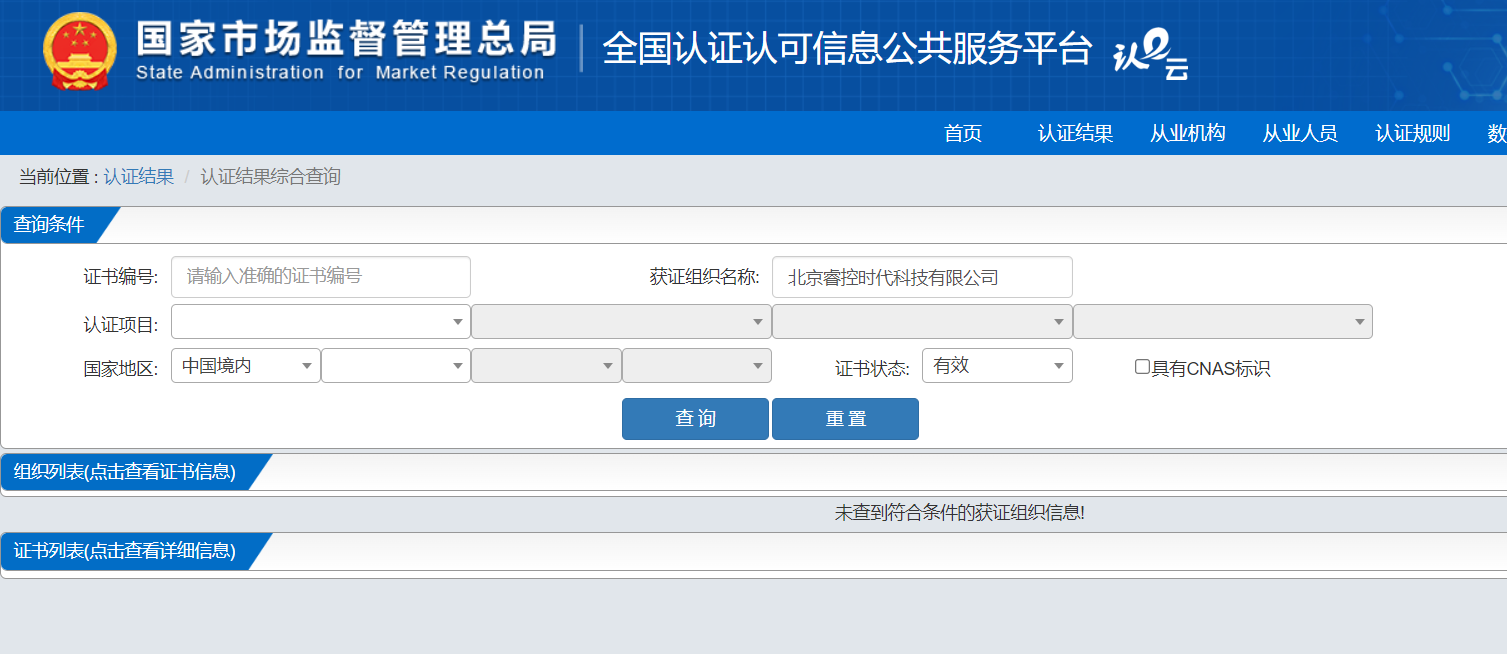Open the 认证结果 navigation menu

point(1075,133)
